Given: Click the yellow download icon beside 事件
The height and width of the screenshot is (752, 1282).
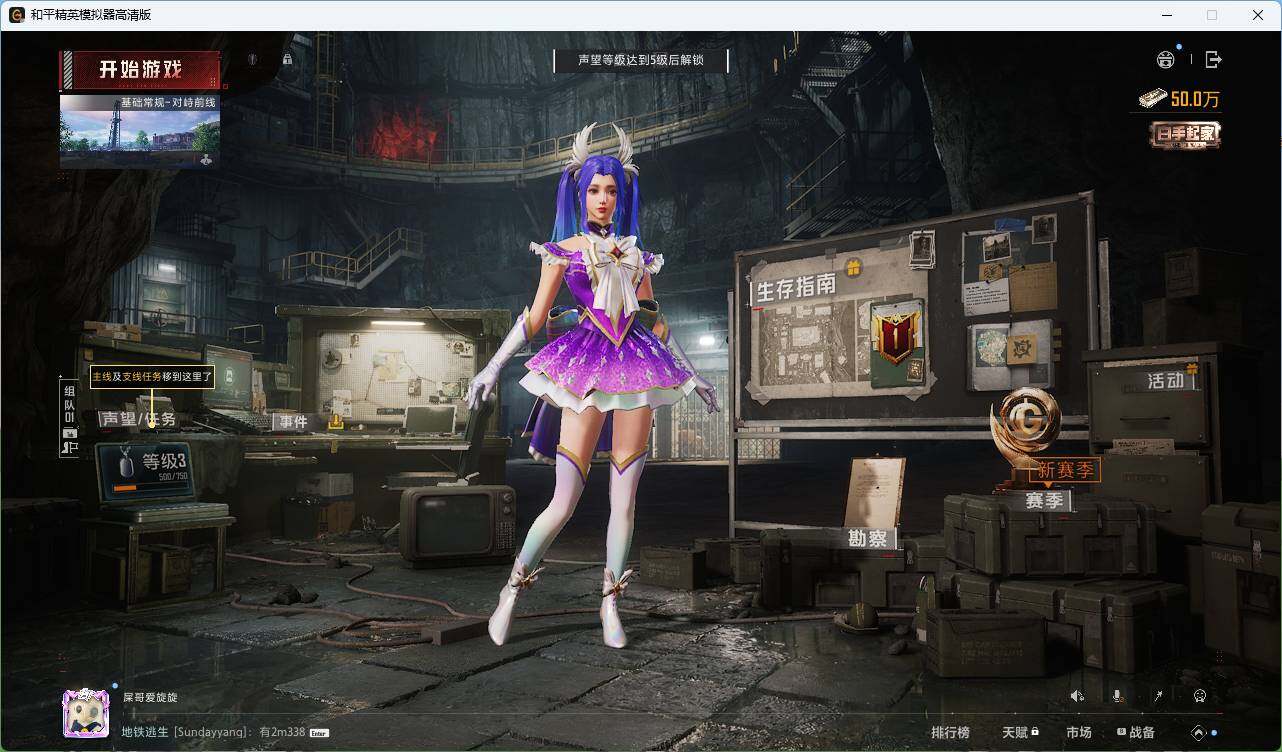Looking at the screenshot, I should [336, 422].
